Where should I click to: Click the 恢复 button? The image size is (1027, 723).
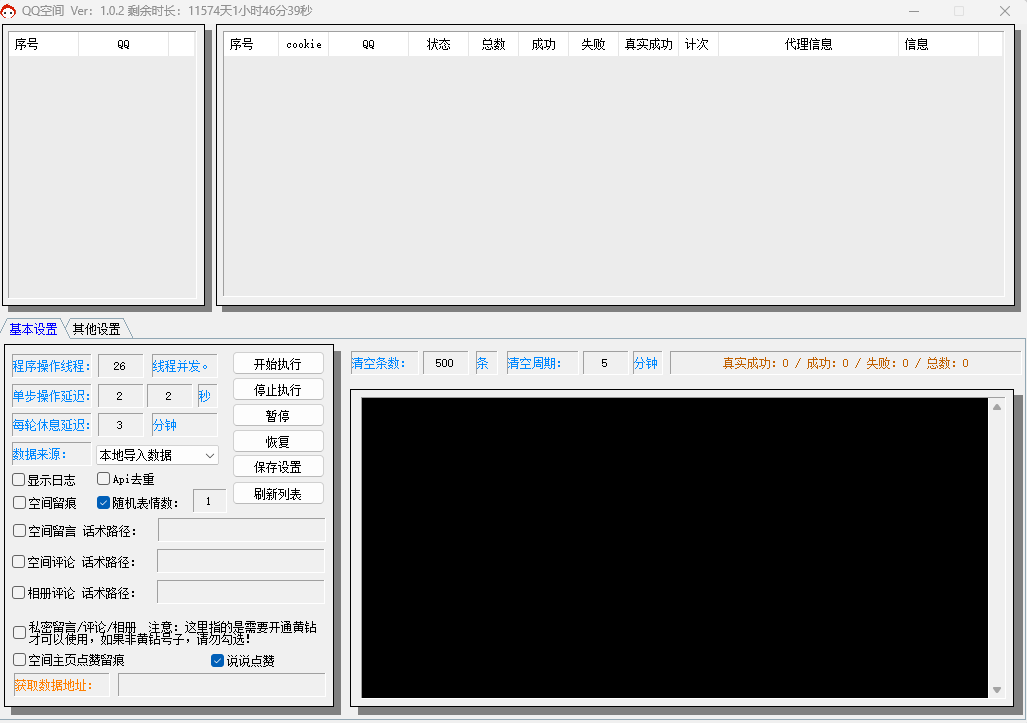click(278, 441)
